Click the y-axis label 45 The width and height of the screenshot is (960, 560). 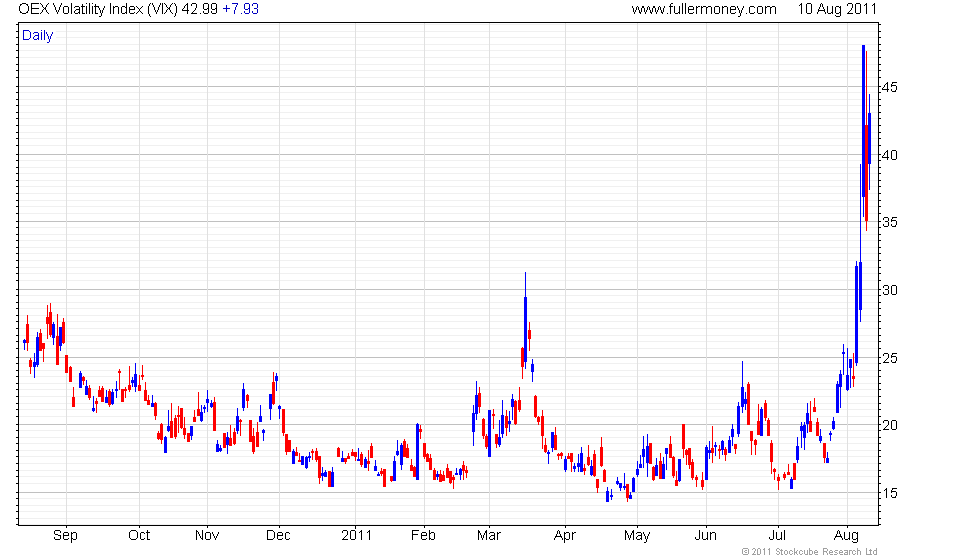click(x=890, y=88)
